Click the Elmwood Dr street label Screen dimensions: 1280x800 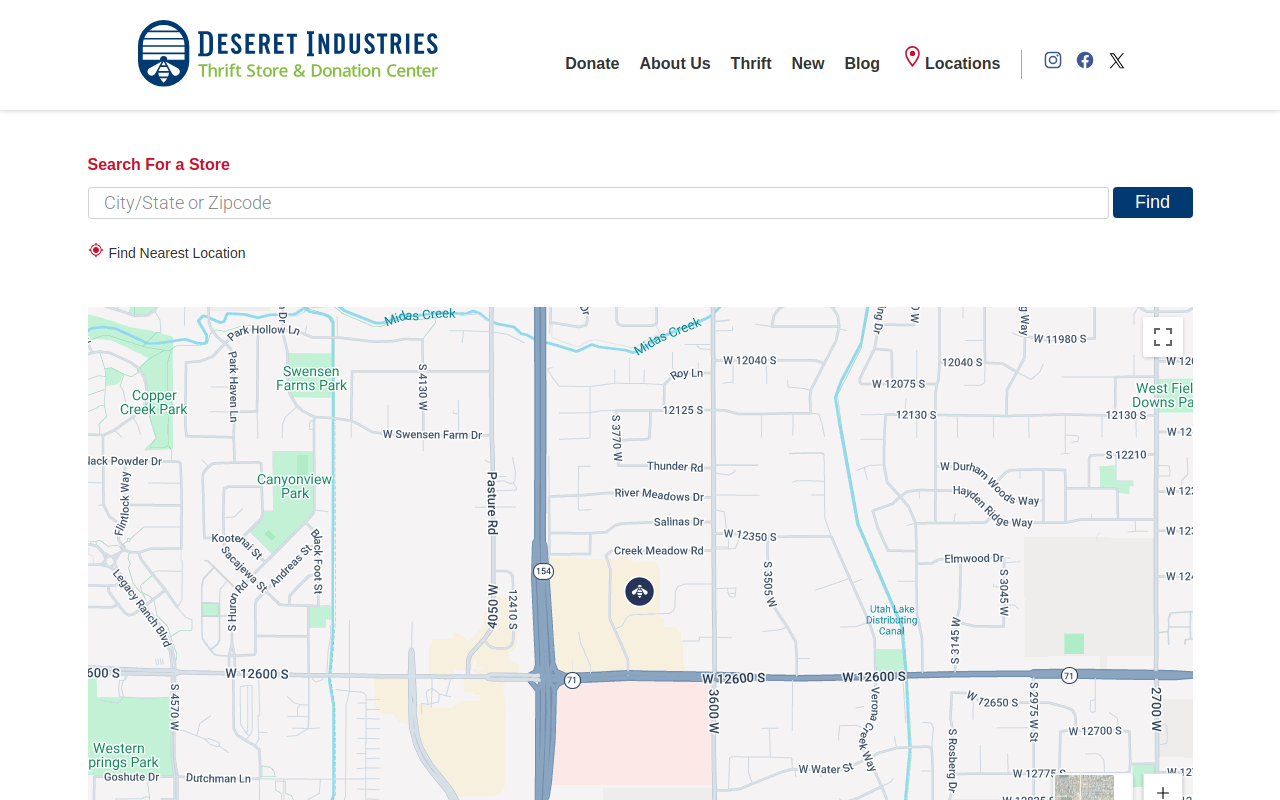click(x=974, y=558)
